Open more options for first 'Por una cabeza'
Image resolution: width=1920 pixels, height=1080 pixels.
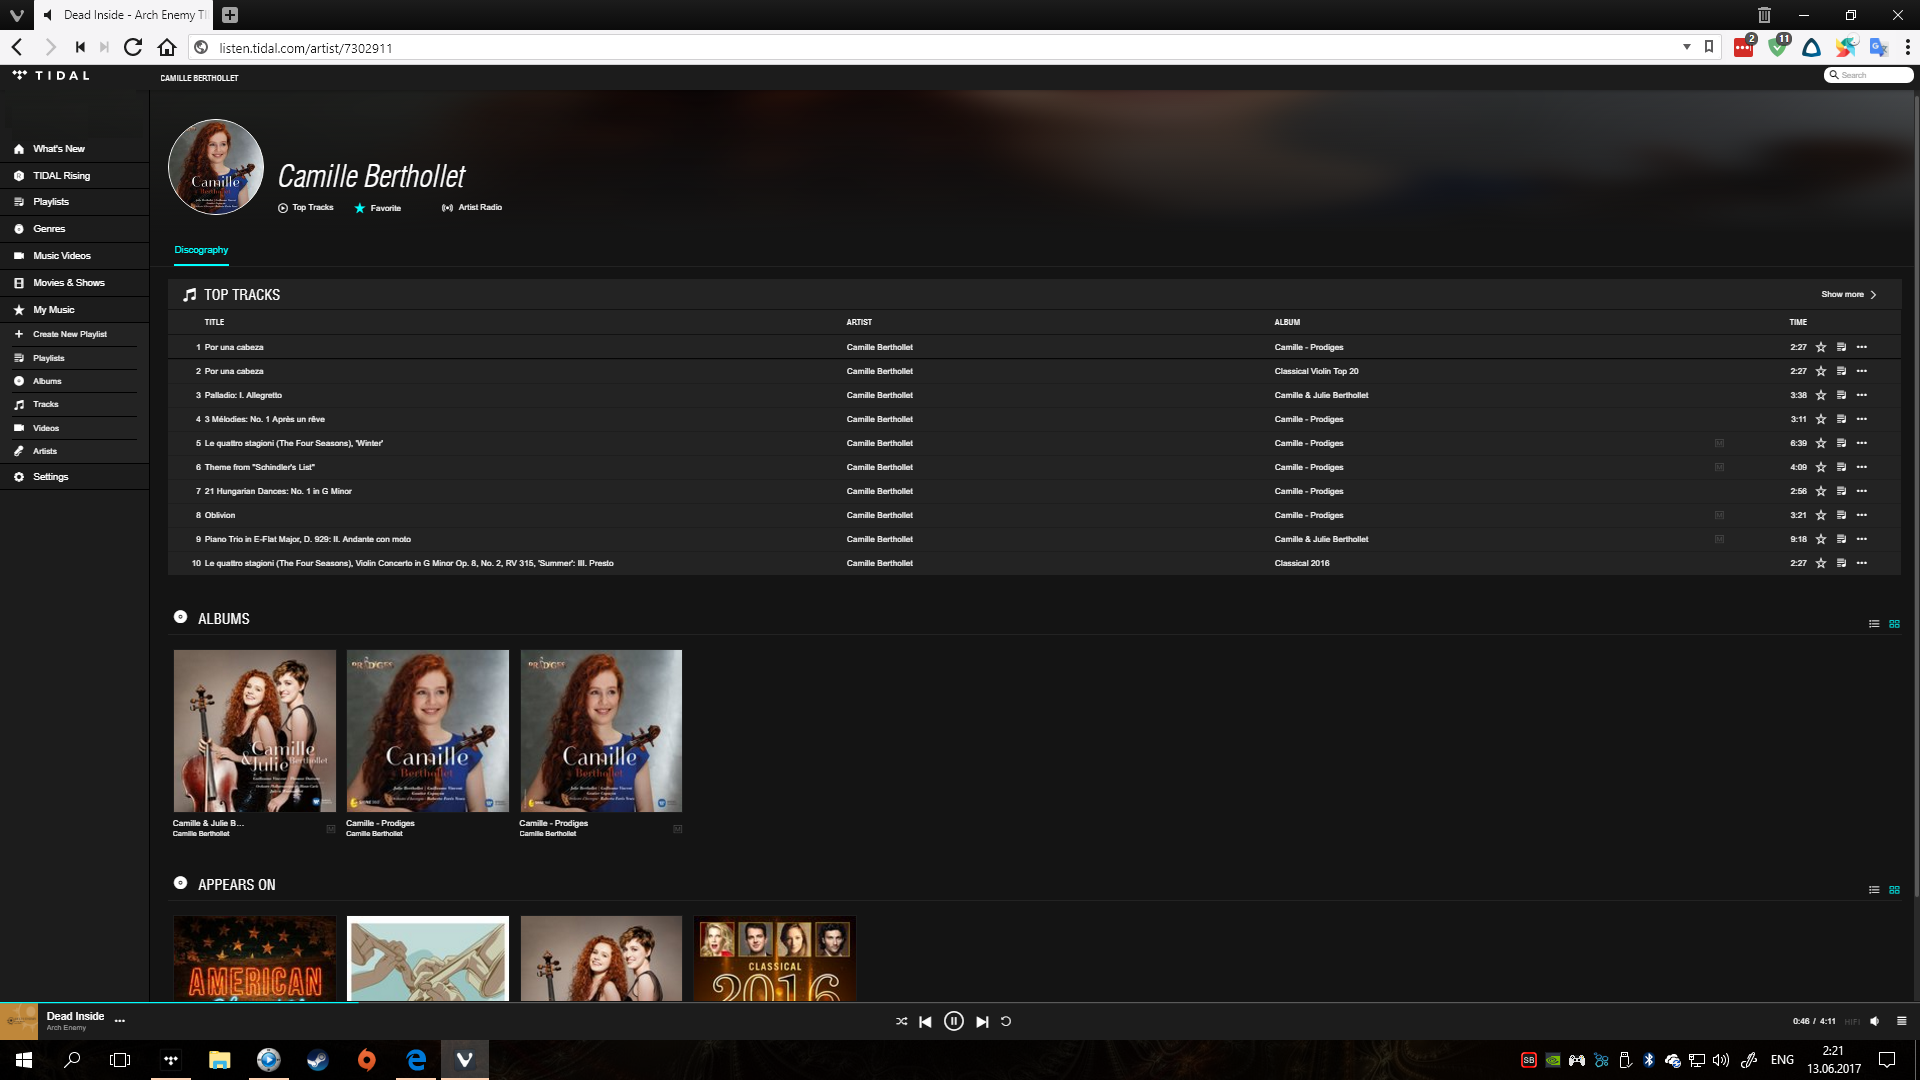click(1862, 347)
